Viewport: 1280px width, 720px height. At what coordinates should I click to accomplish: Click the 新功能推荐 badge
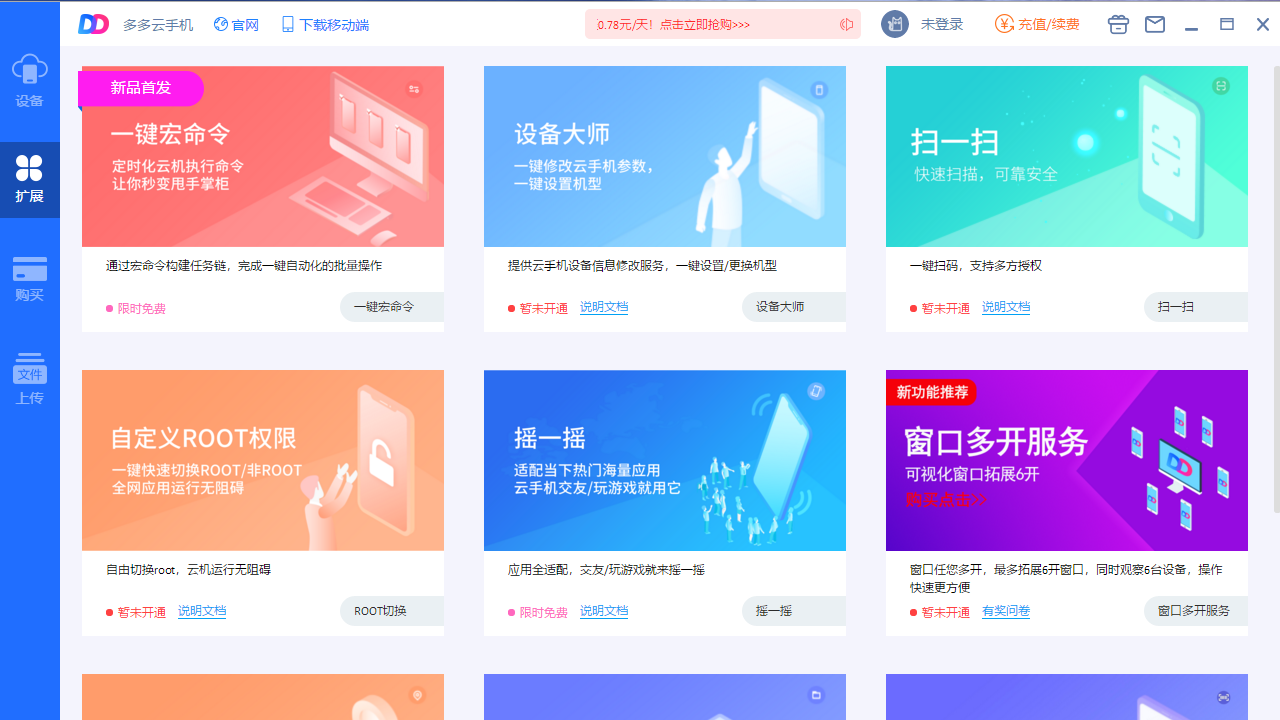932,392
